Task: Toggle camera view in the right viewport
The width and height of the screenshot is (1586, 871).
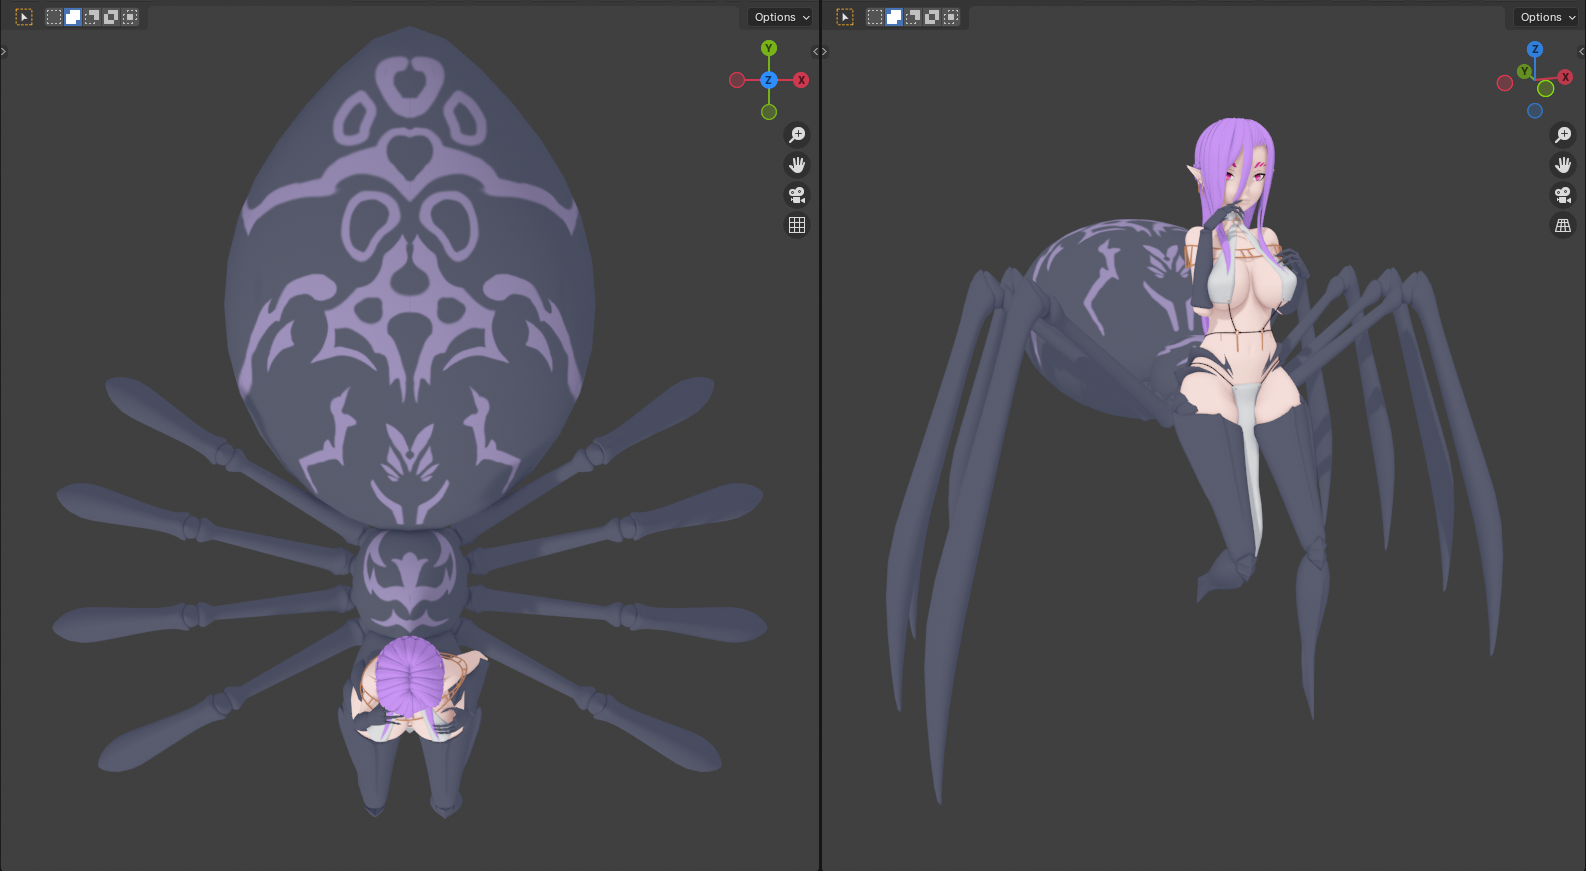Action: pyautogui.click(x=1563, y=195)
